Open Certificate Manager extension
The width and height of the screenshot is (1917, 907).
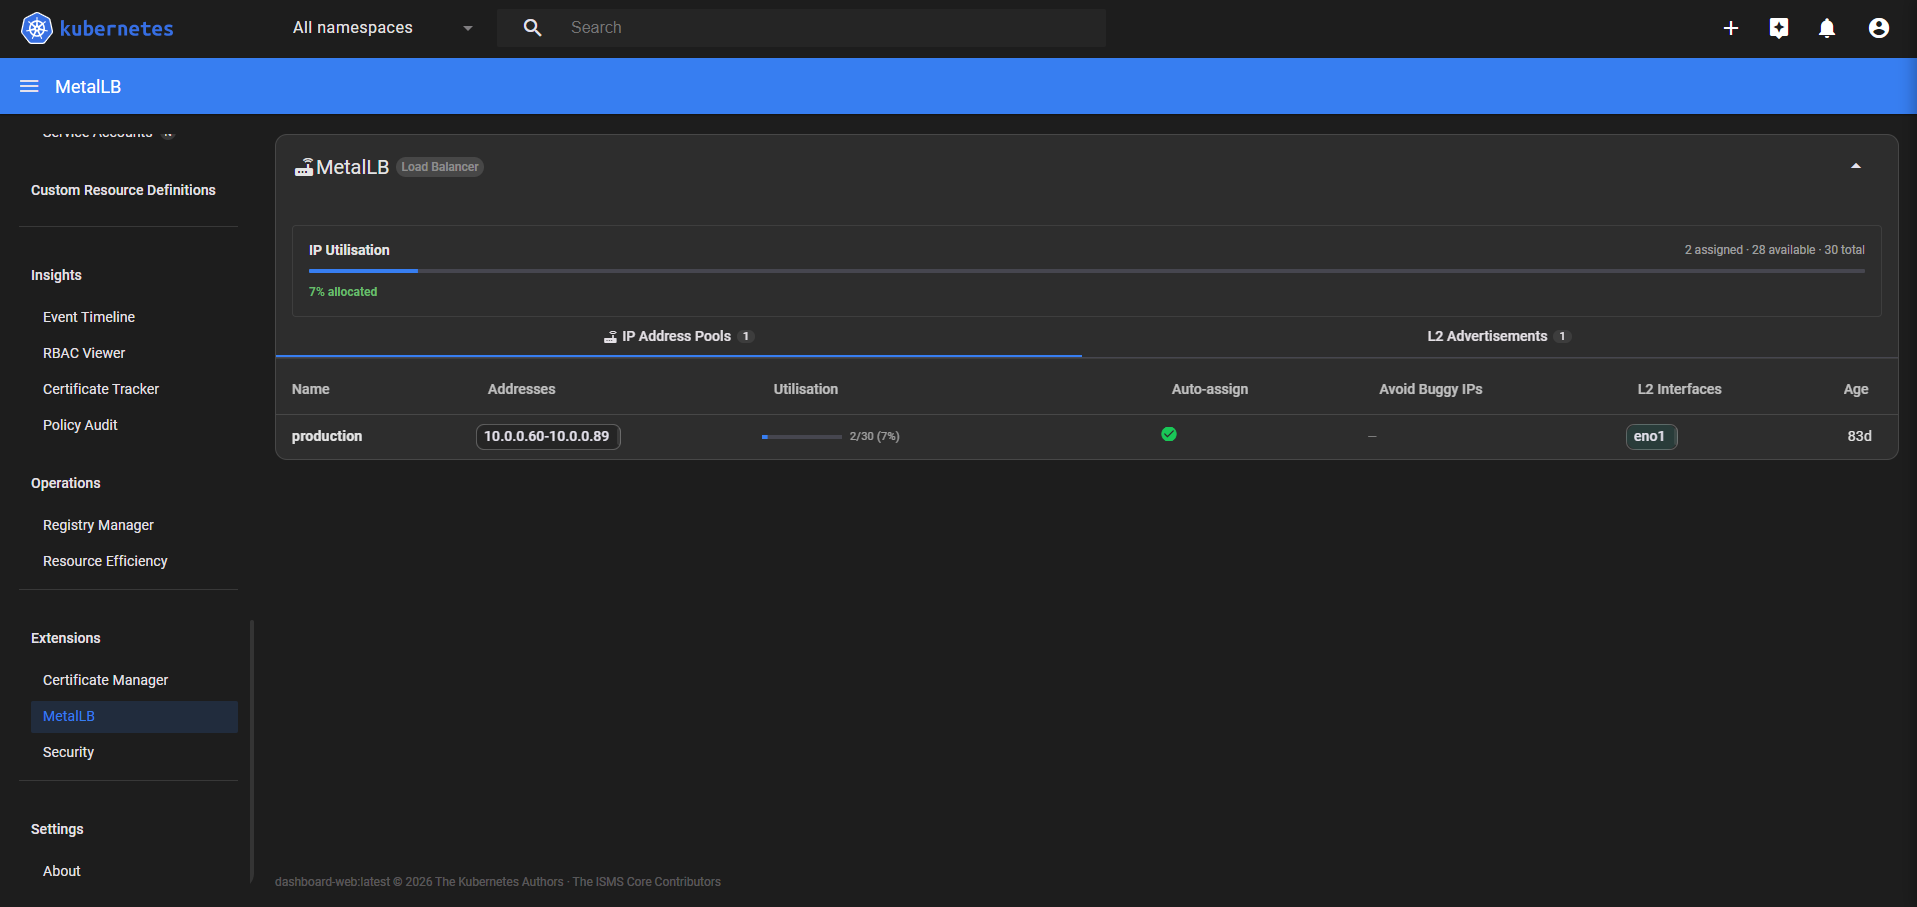[105, 680]
